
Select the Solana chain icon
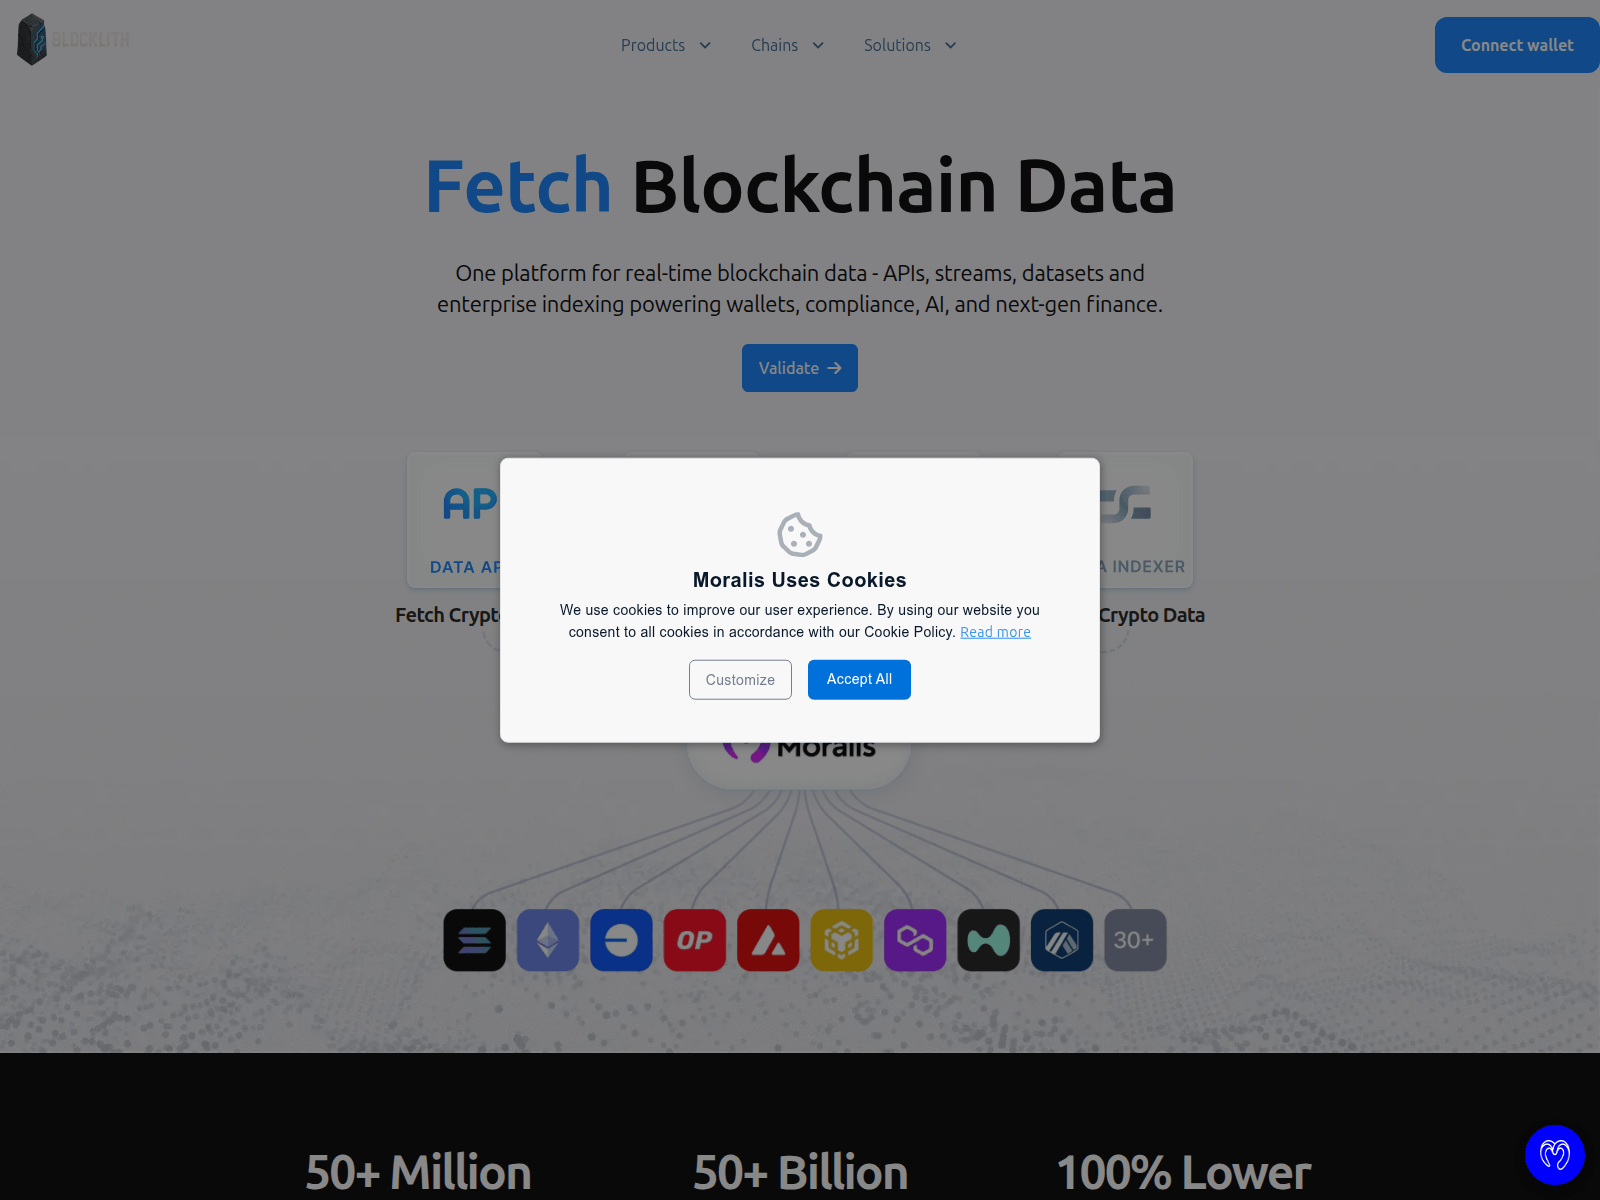tap(475, 940)
